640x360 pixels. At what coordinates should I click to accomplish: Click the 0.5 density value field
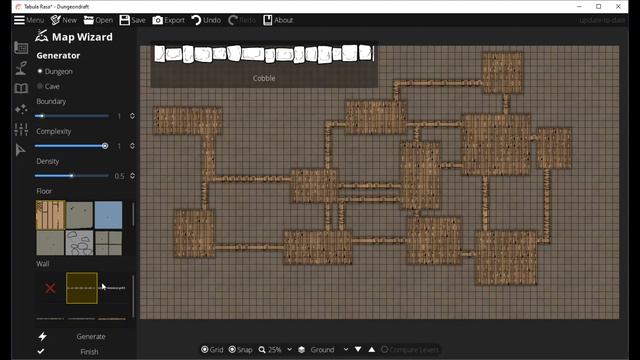pyautogui.click(x=119, y=176)
